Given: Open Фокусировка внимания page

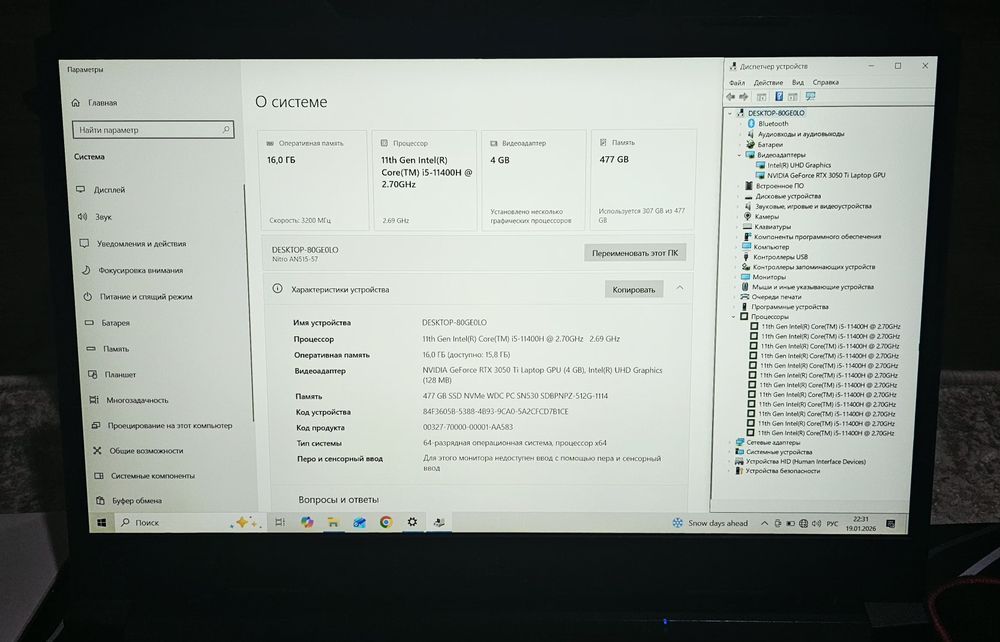Looking at the screenshot, I should pos(132,270).
